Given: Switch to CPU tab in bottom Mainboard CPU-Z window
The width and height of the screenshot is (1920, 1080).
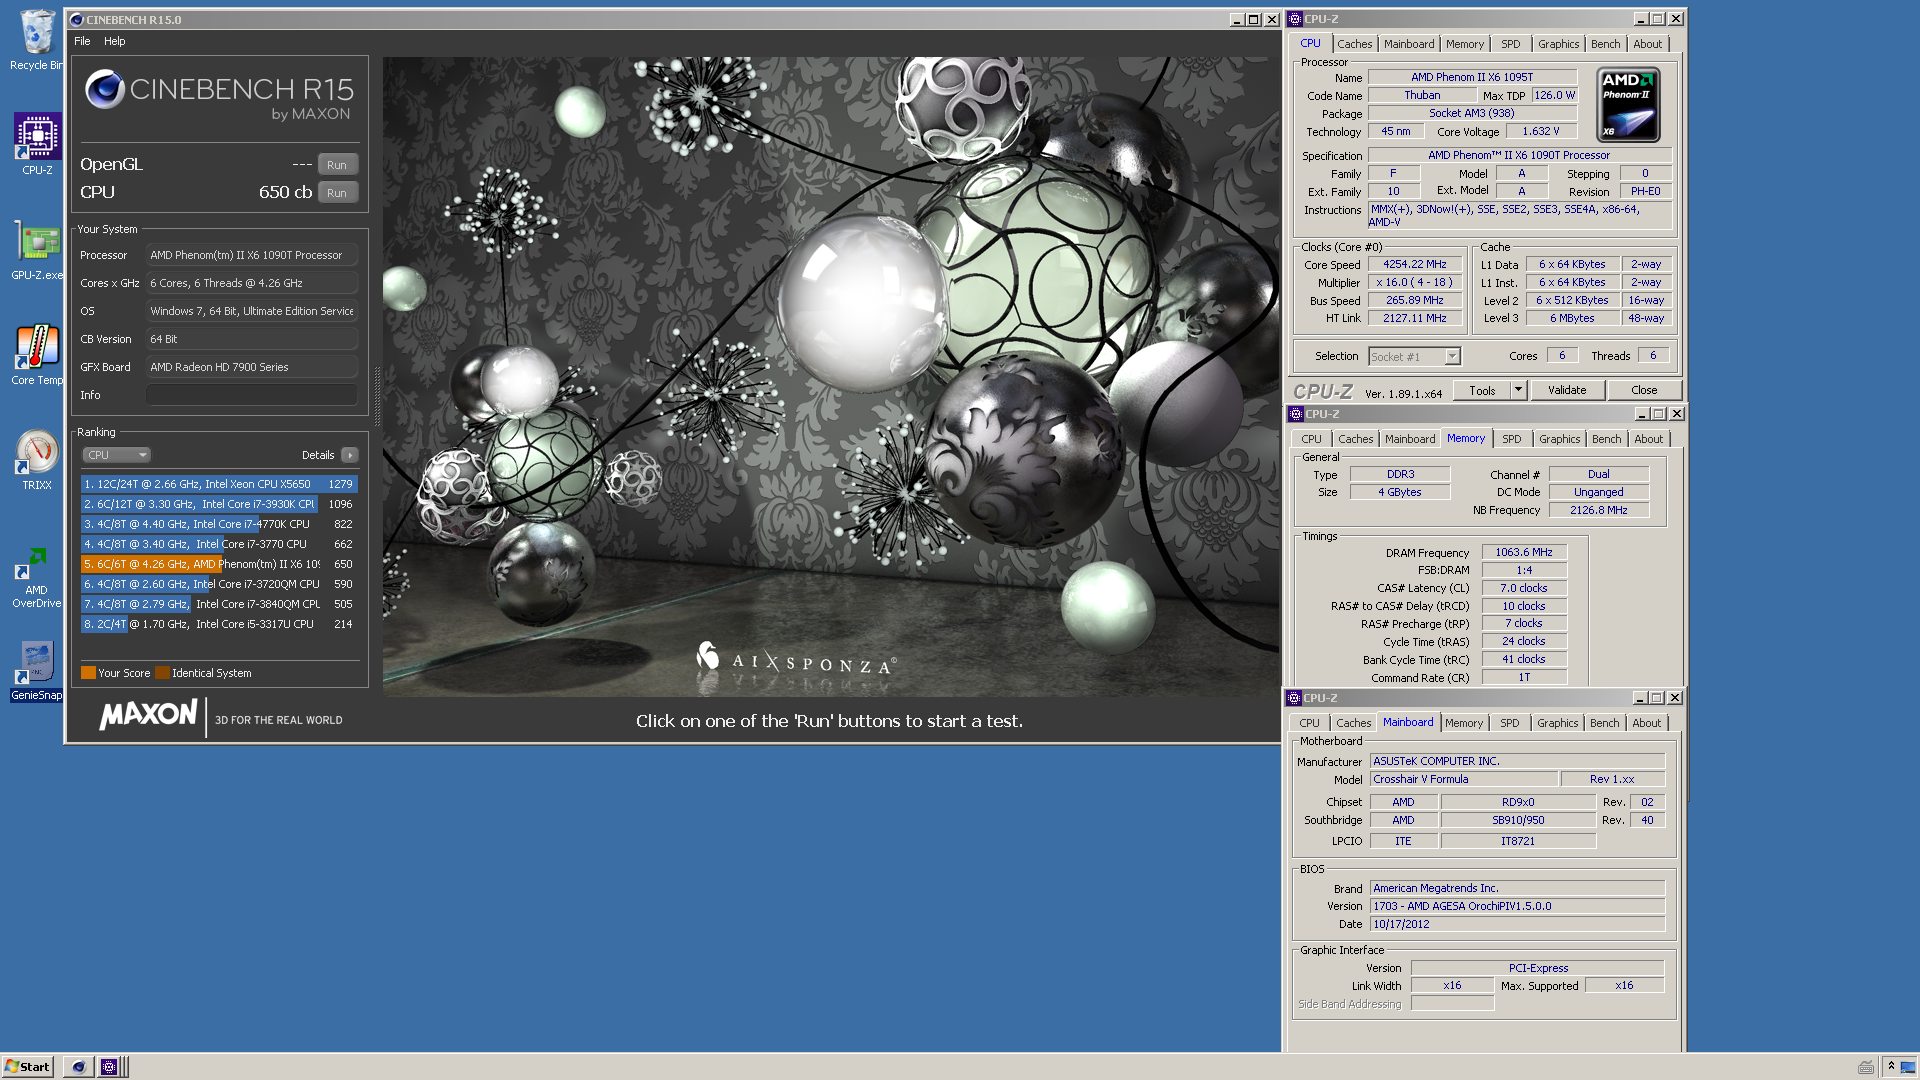Looking at the screenshot, I should click(x=1309, y=723).
